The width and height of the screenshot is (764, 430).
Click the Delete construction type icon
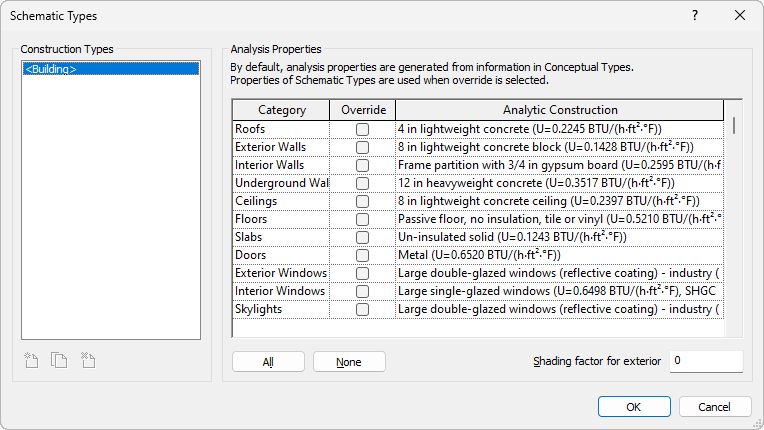click(x=88, y=361)
